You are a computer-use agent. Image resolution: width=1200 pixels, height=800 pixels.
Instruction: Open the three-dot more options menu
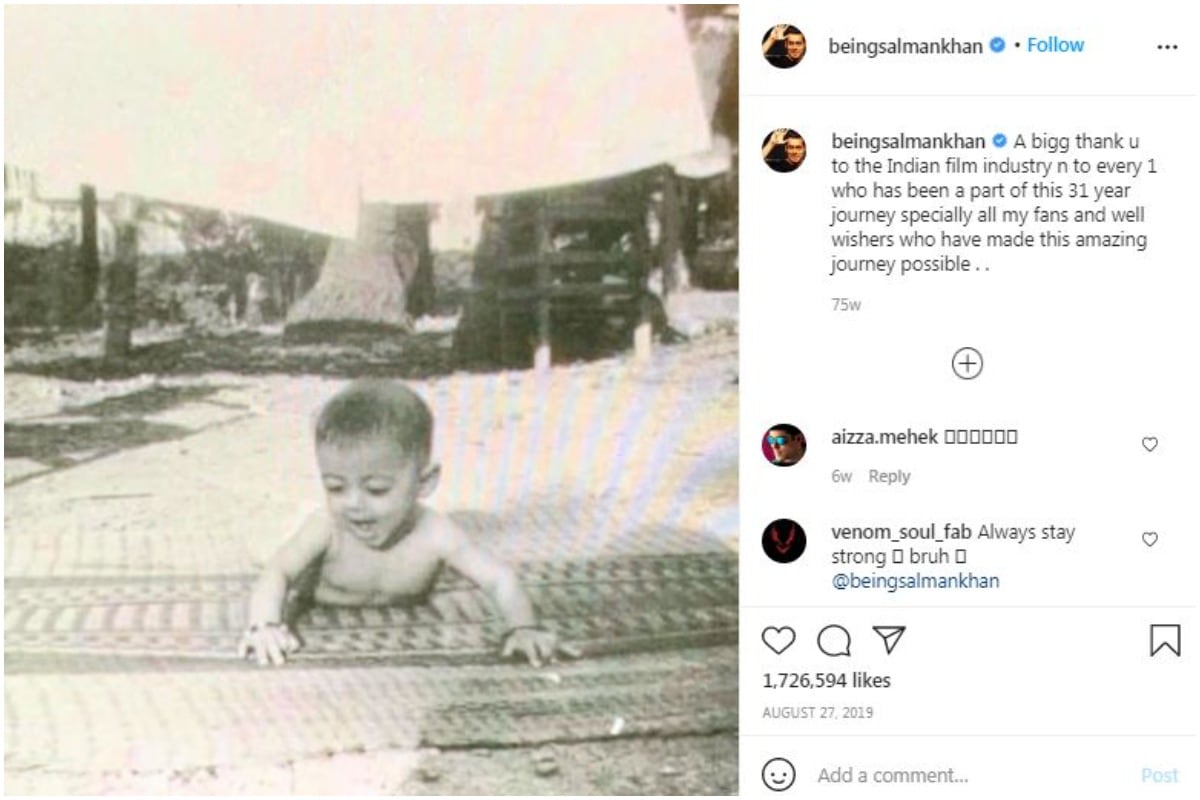1167,47
